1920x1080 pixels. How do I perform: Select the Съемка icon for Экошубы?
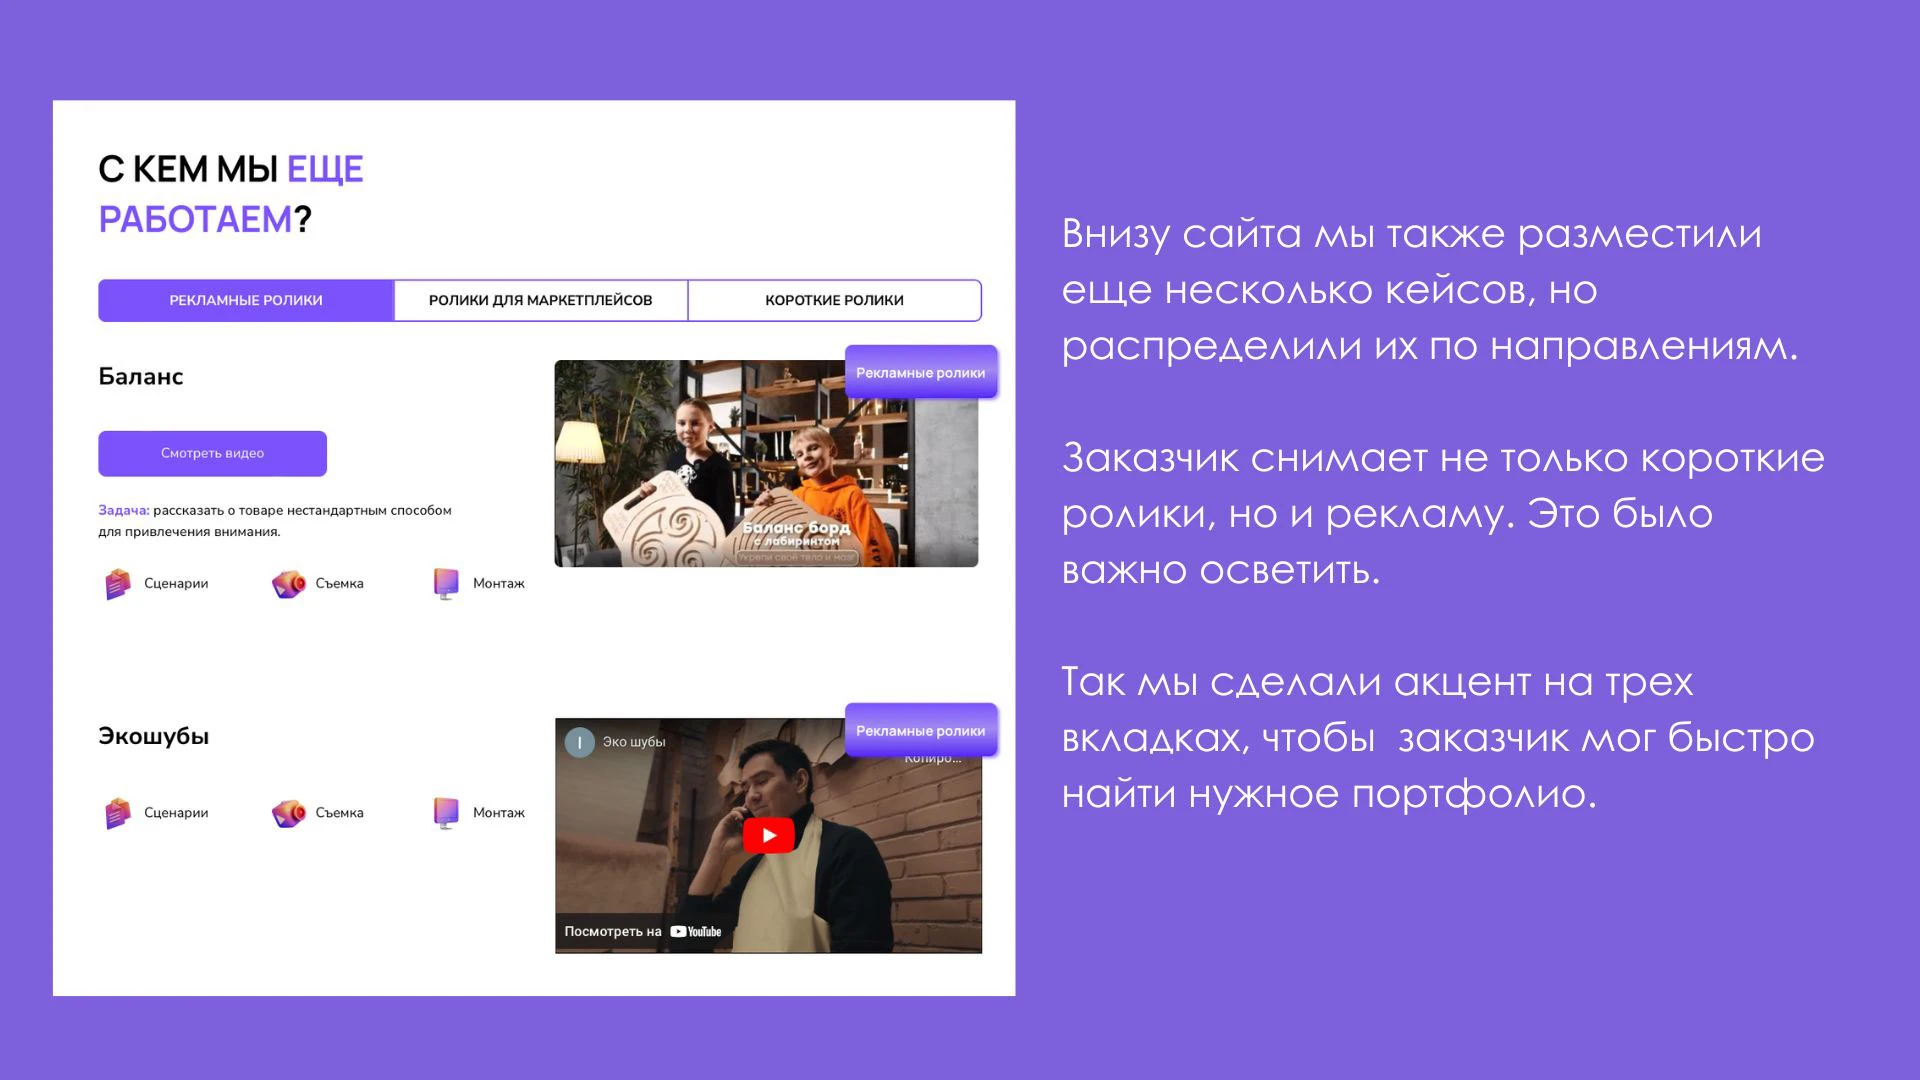point(287,812)
